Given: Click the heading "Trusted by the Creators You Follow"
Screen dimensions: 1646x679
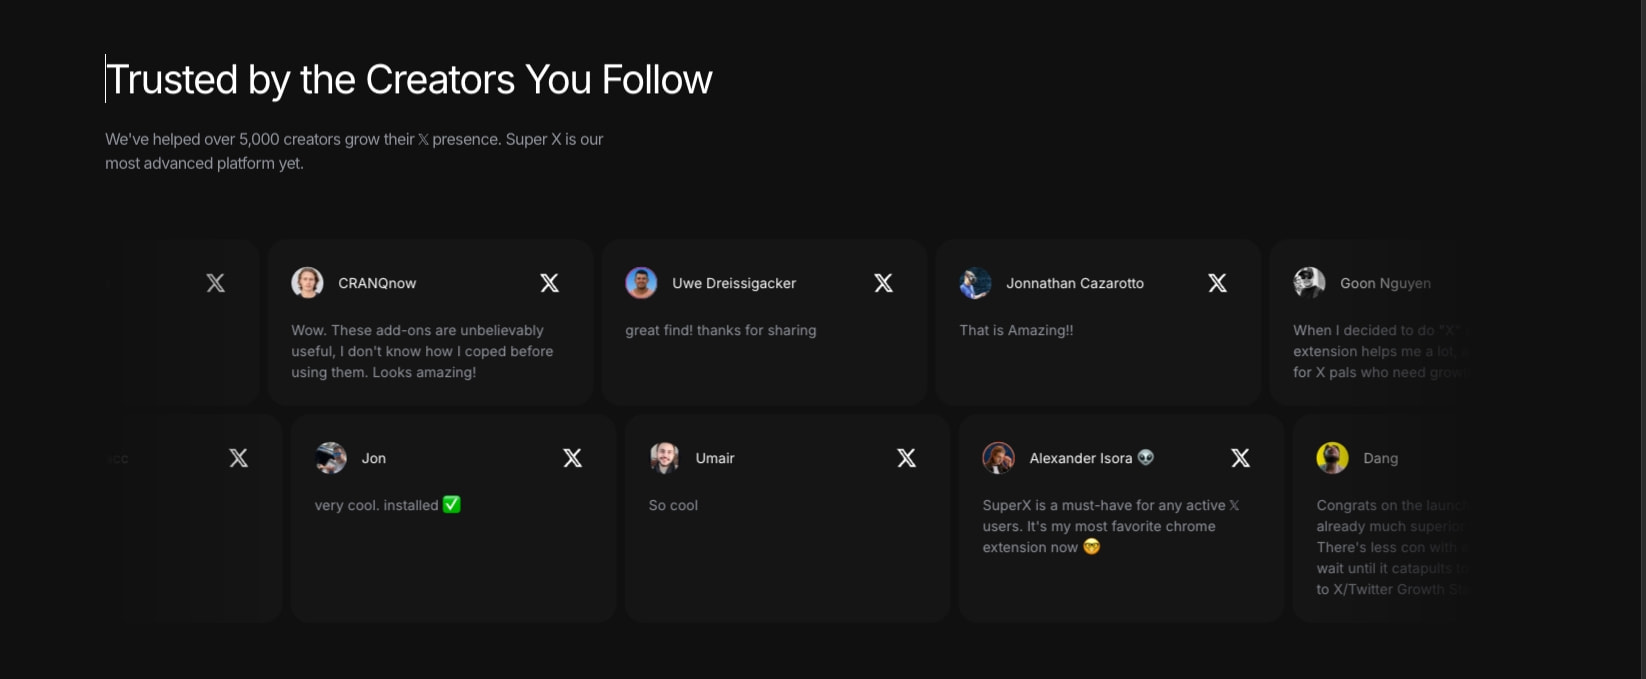Looking at the screenshot, I should click(409, 80).
